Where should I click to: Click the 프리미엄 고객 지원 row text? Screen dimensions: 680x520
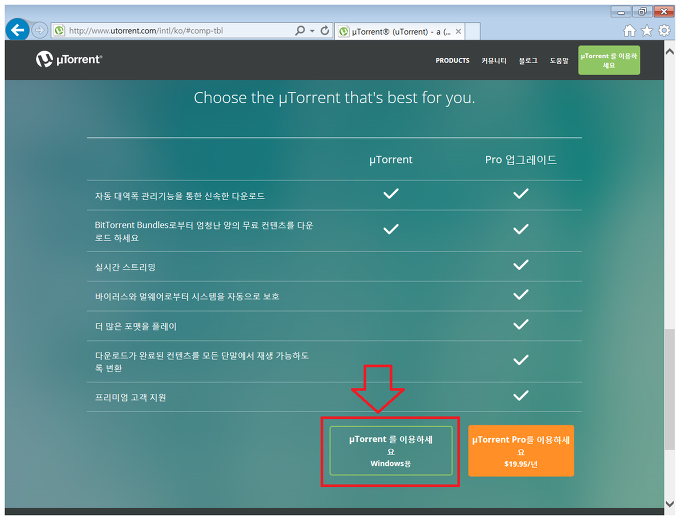click(131, 397)
